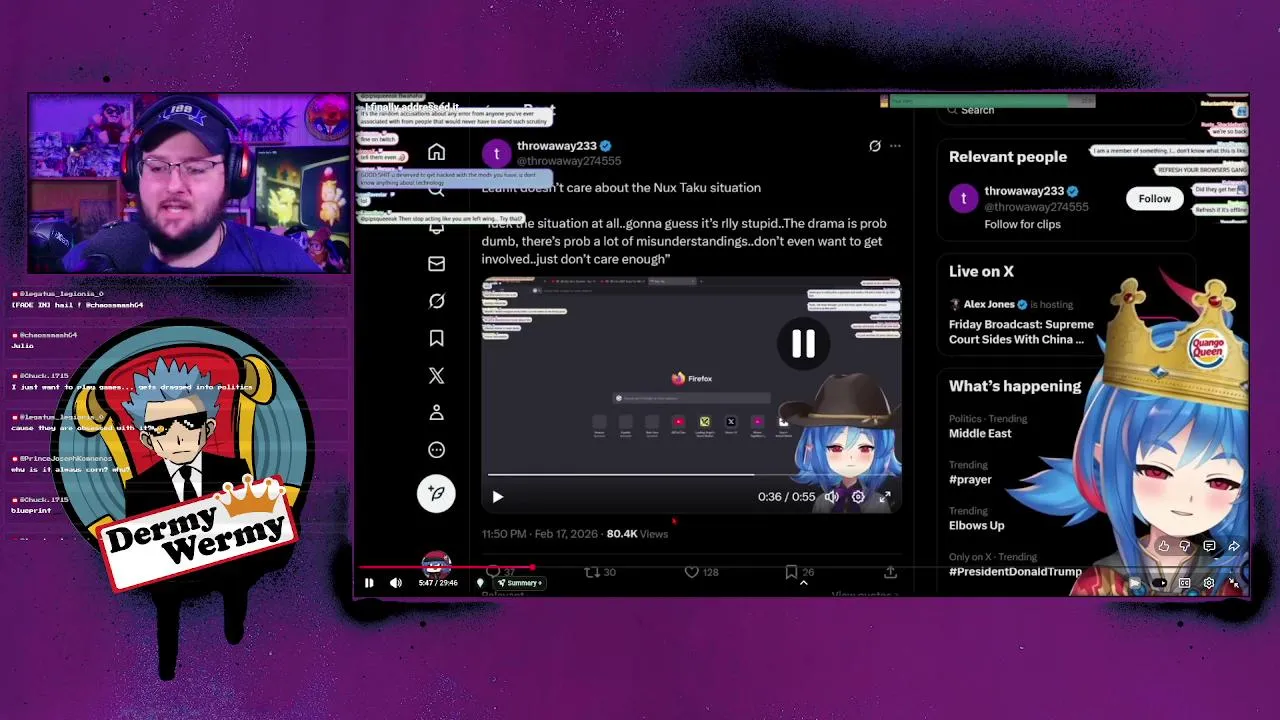Mute the outer player volume speaker
The width and height of the screenshot is (1280, 720).
tap(396, 583)
